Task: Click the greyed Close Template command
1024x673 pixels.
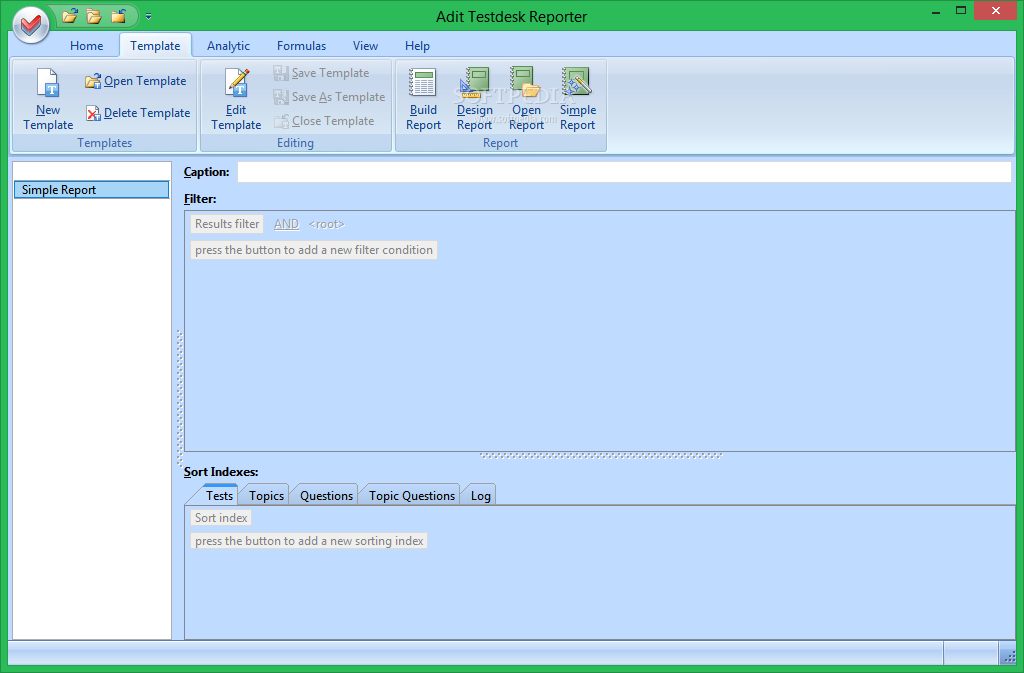Action: coord(324,121)
